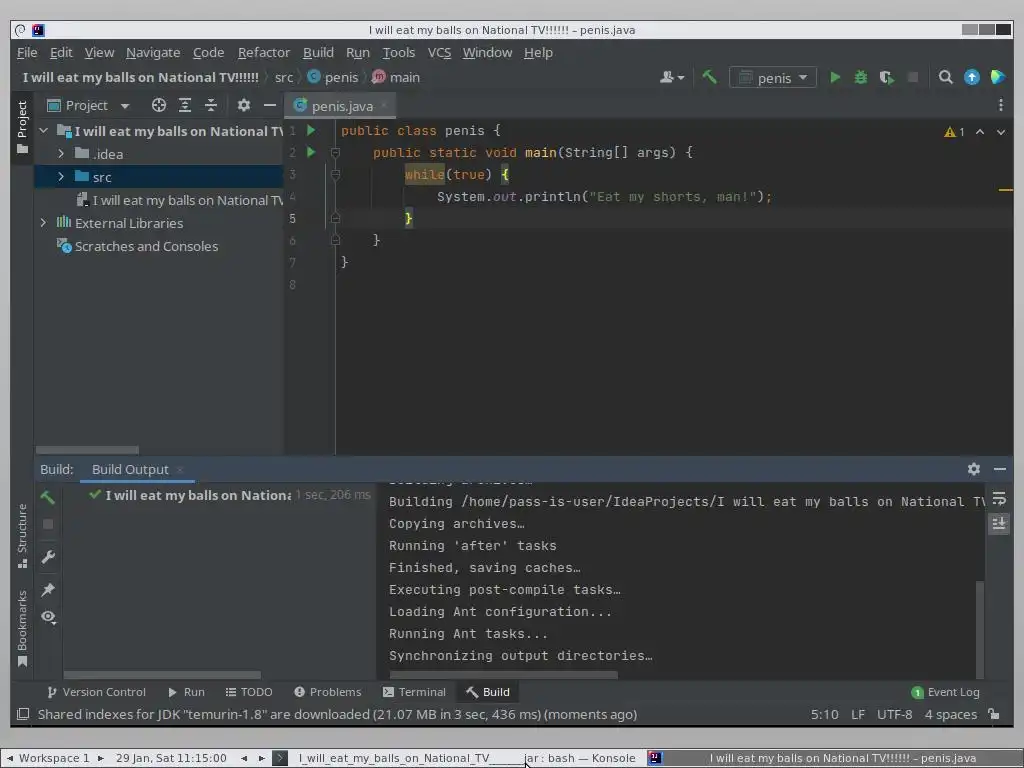The width and height of the screenshot is (1024, 768).
Task: Click the src breadcrumb in navigation bar
Action: 284,77
